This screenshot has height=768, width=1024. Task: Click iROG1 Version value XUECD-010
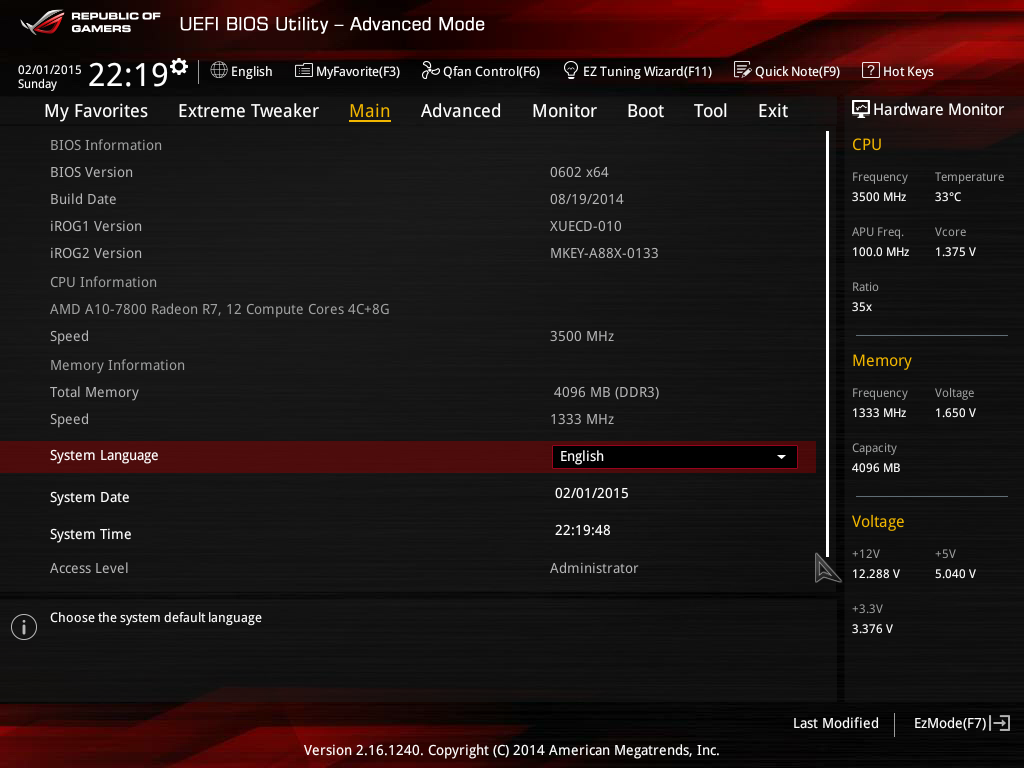(x=585, y=226)
